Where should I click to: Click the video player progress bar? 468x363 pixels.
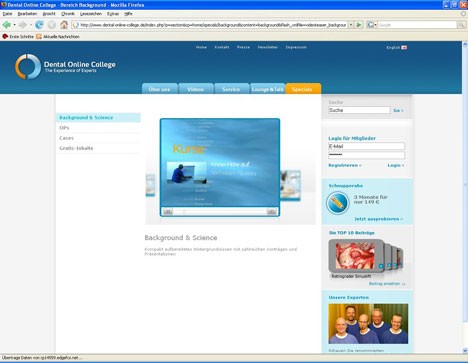click(x=220, y=211)
